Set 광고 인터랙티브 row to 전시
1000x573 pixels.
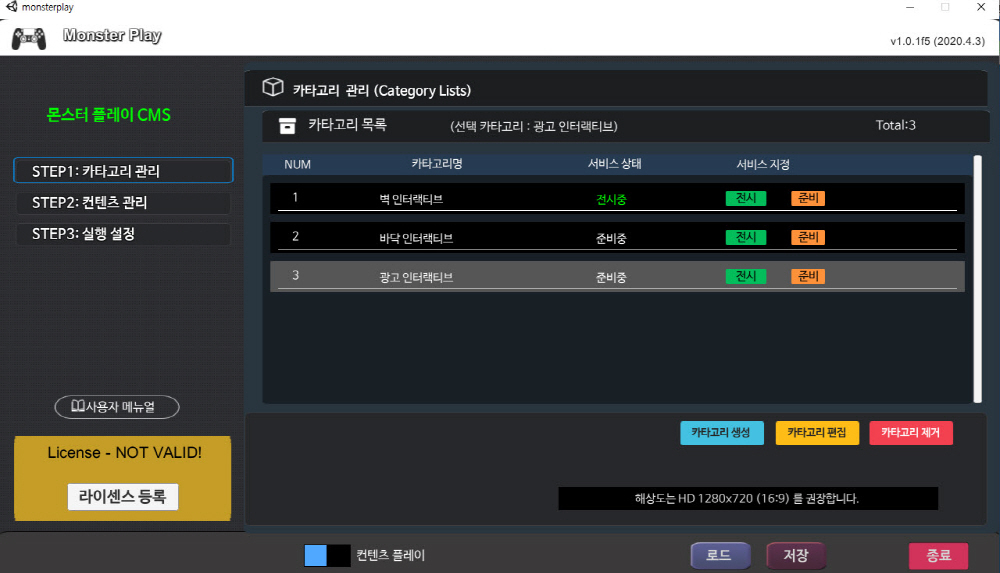[x=746, y=276]
